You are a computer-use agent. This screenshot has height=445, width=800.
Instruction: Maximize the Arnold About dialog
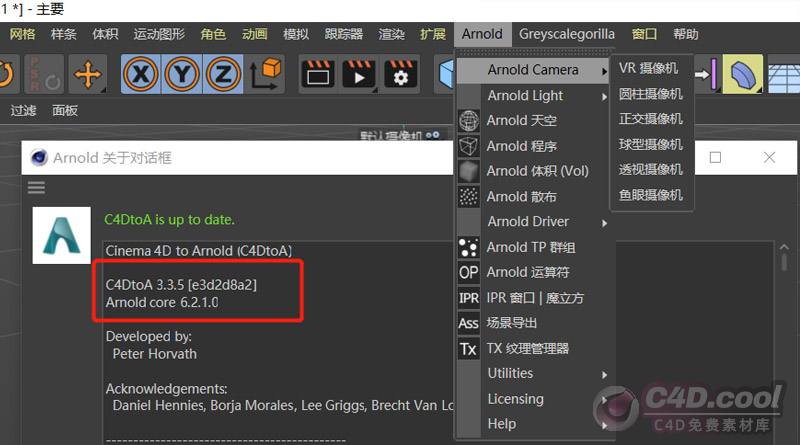pos(715,158)
